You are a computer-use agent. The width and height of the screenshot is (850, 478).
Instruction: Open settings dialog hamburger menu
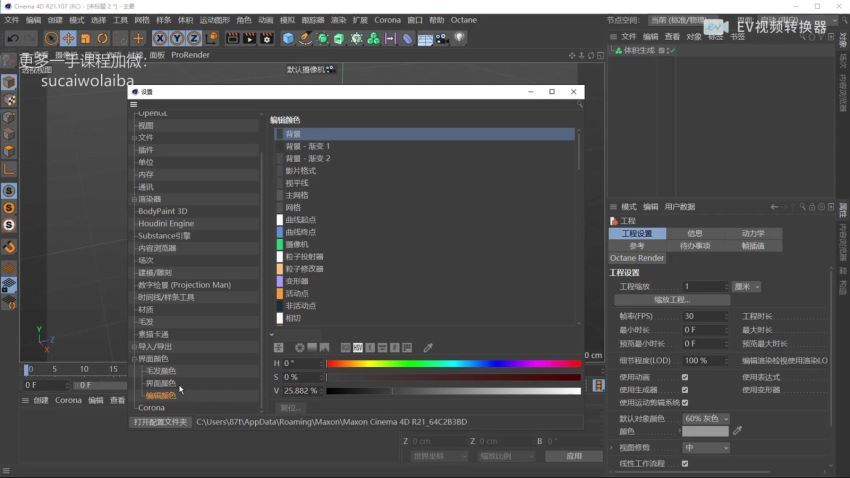tap(134, 105)
